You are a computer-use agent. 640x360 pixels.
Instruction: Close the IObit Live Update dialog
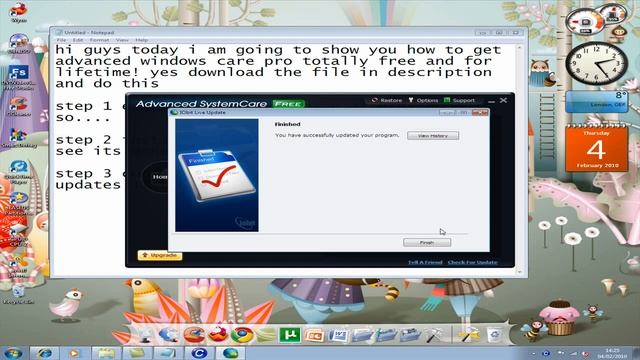[480, 113]
